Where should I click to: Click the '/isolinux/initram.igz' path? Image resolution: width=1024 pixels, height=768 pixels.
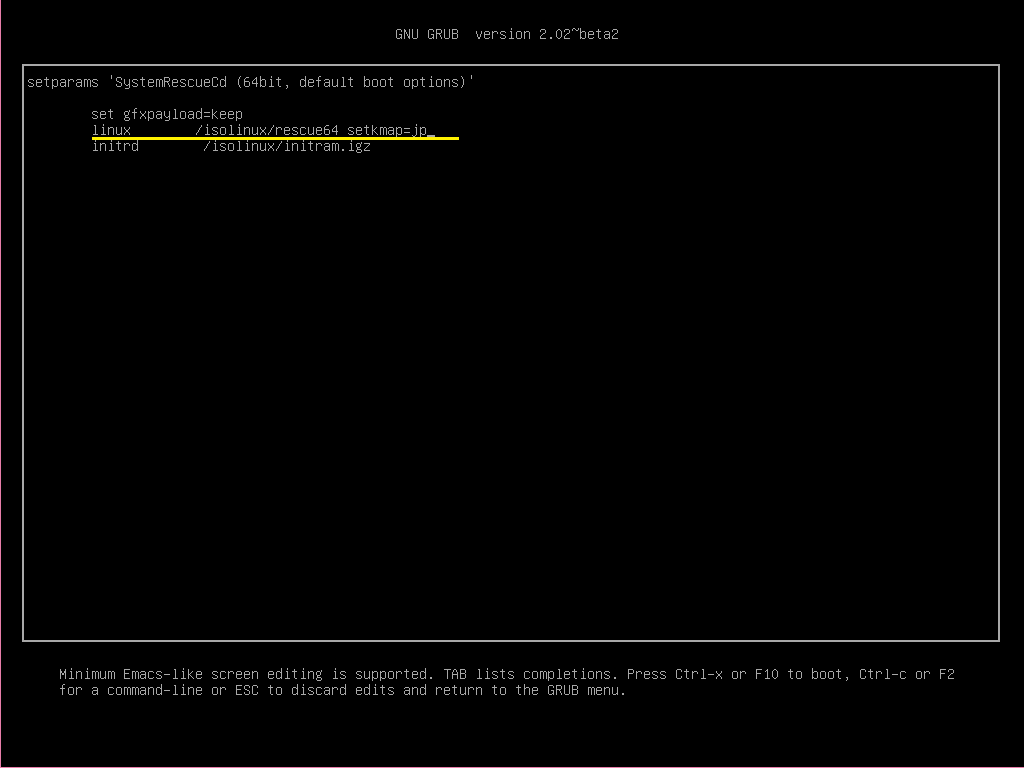[287, 146]
